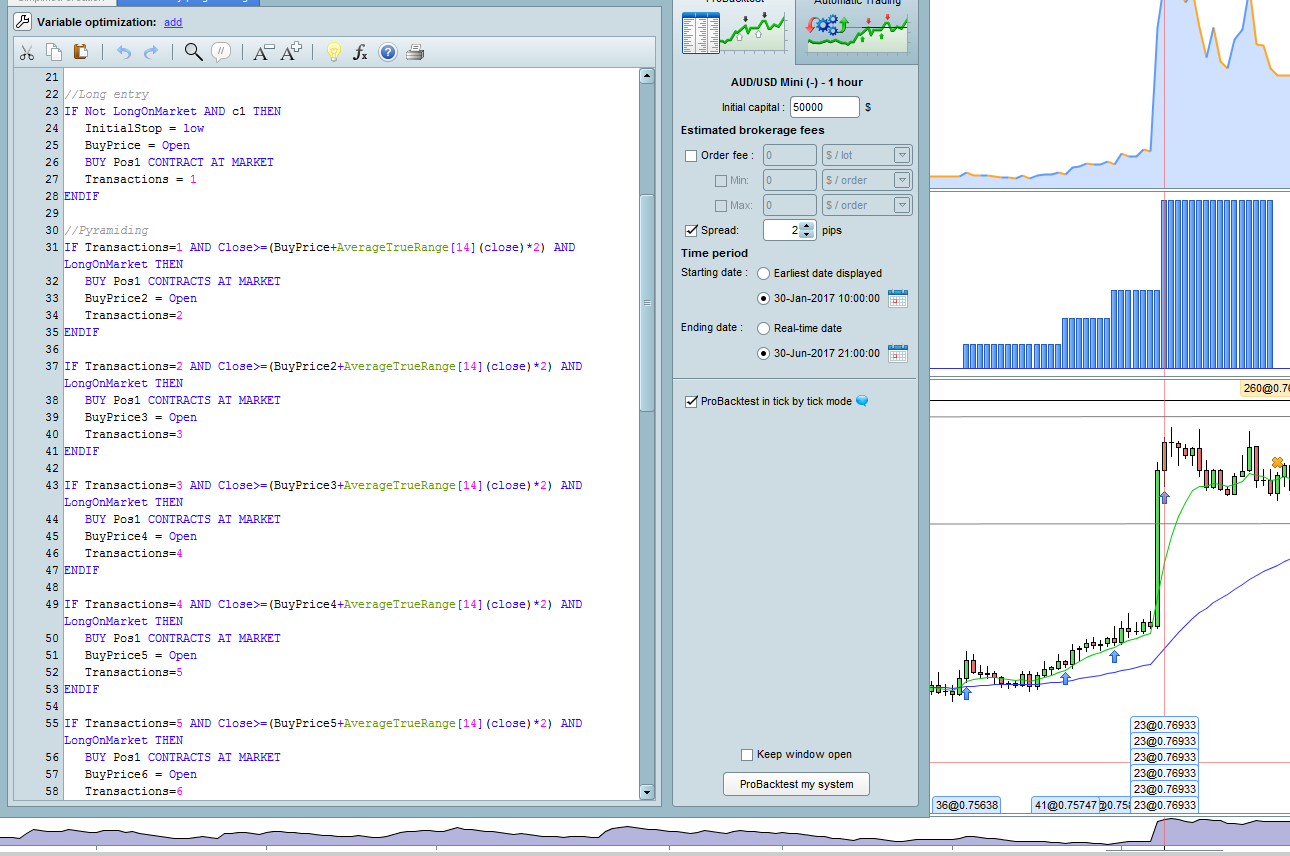Enable the Order fee checkbox
Viewport: 1290px width, 856px height.
[691, 155]
